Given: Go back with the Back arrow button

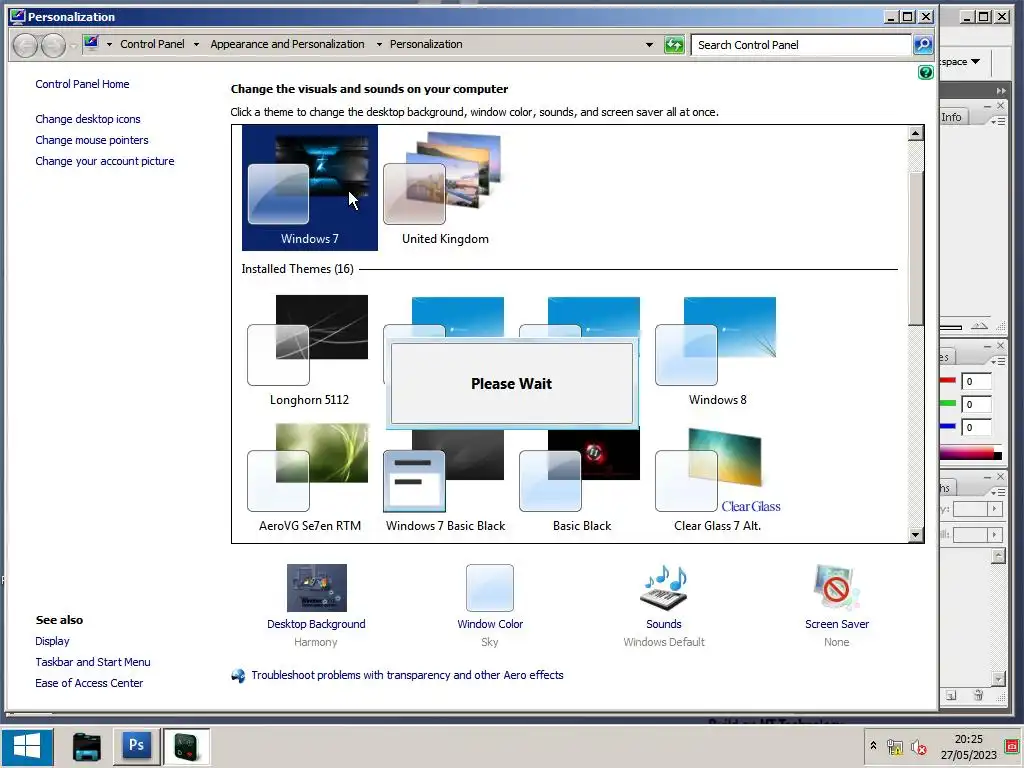Looking at the screenshot, I should click(x=25, y=45).
